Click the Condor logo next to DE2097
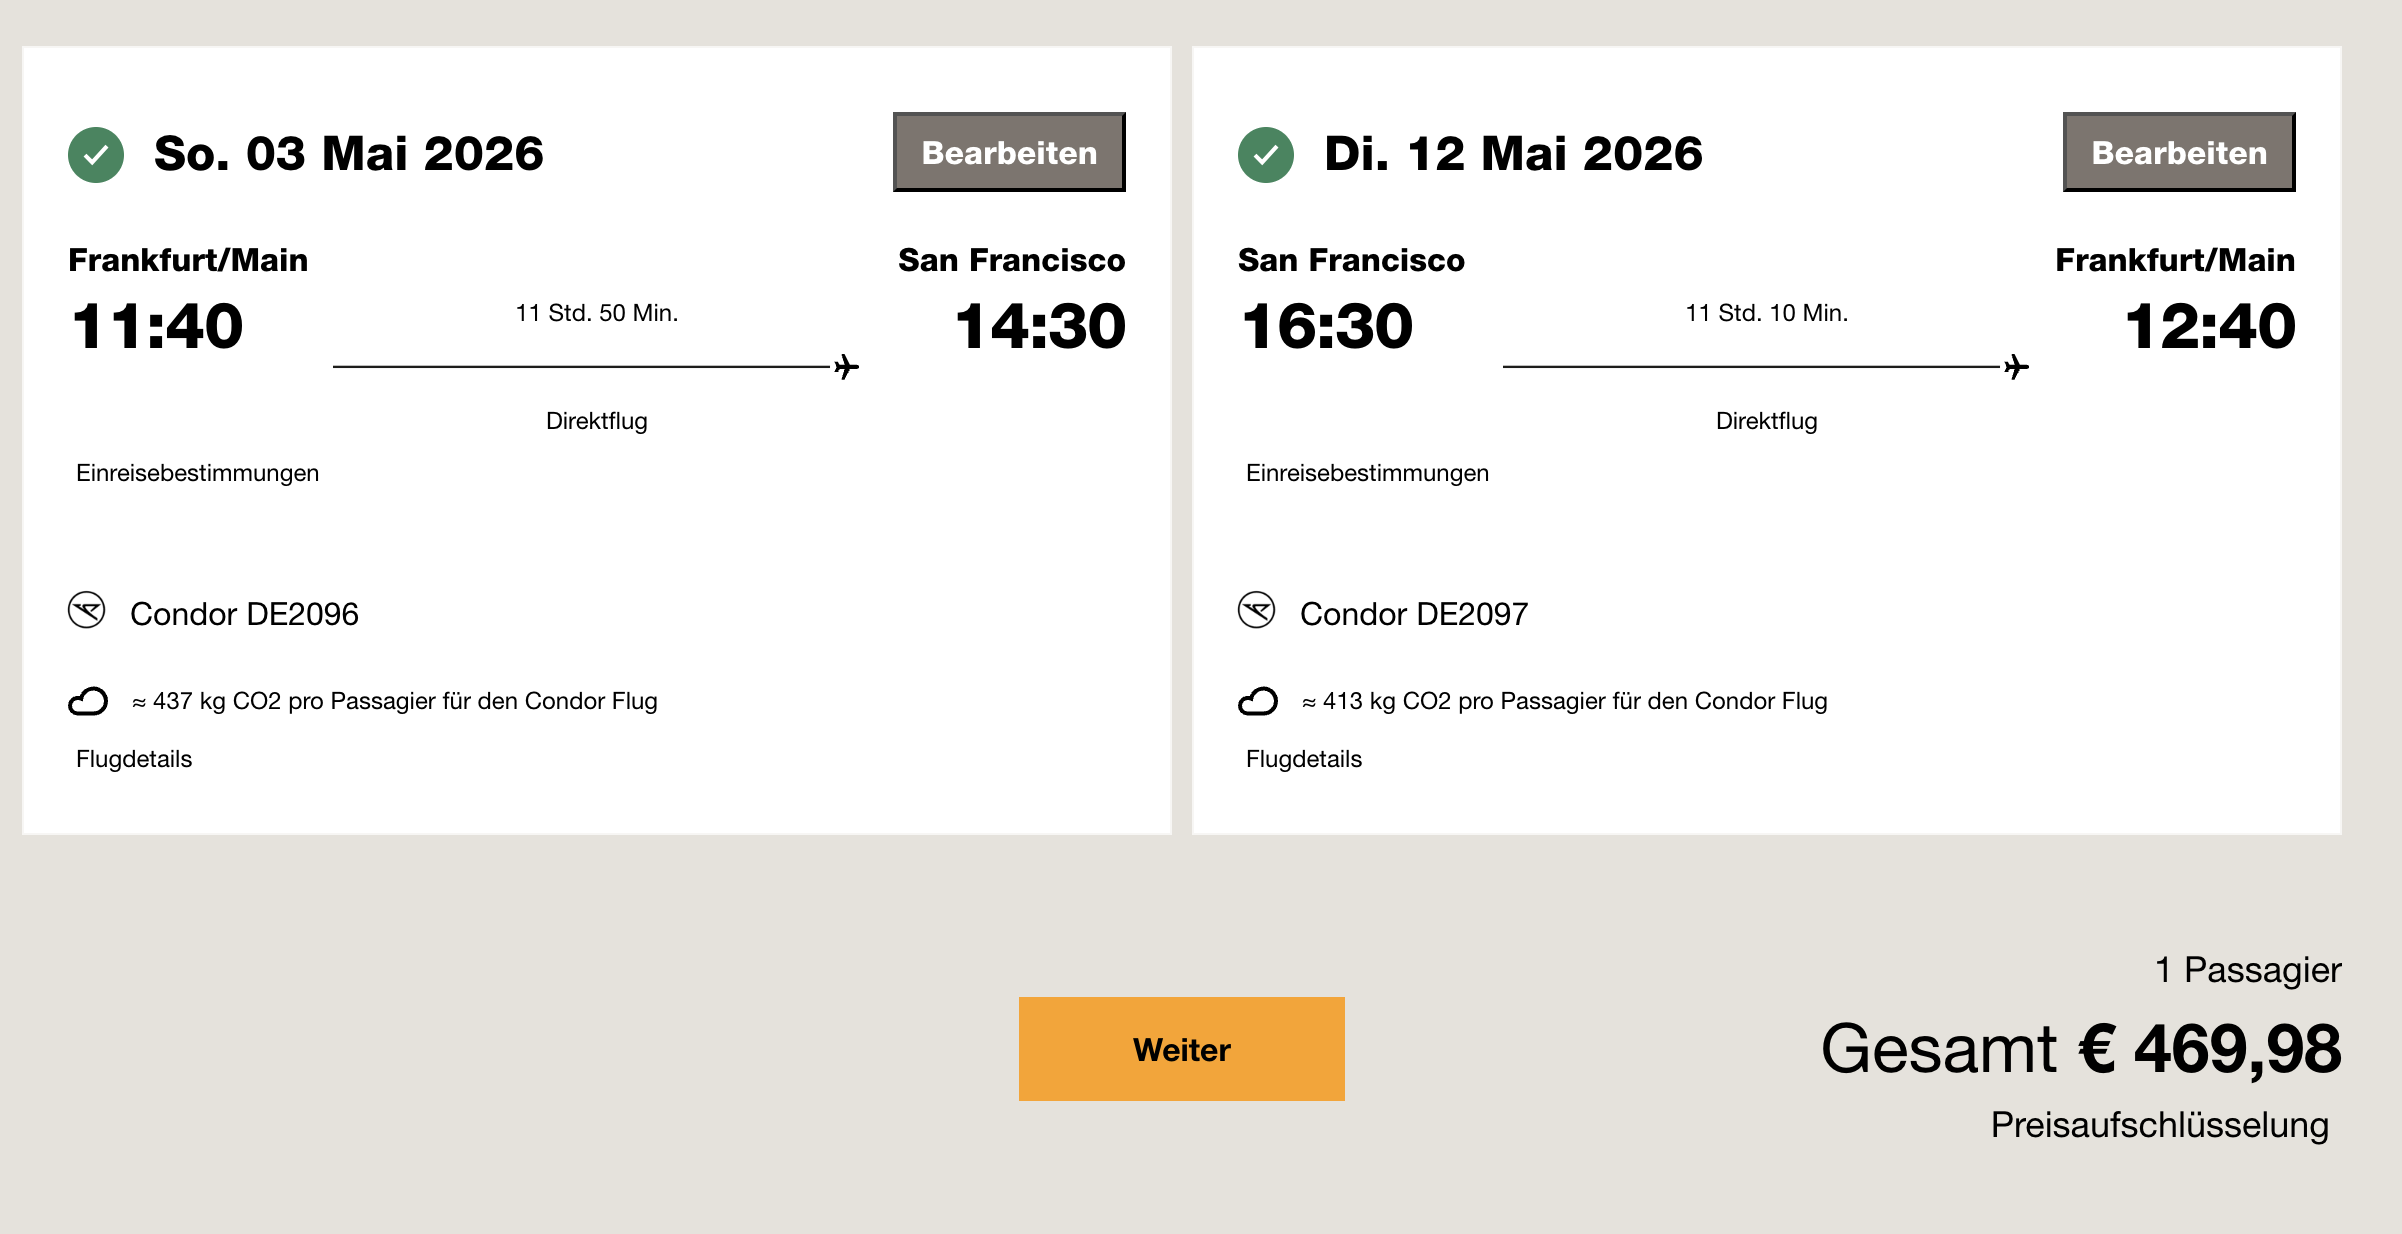The image size is (2402, 1234). (x=1257, y=610)
